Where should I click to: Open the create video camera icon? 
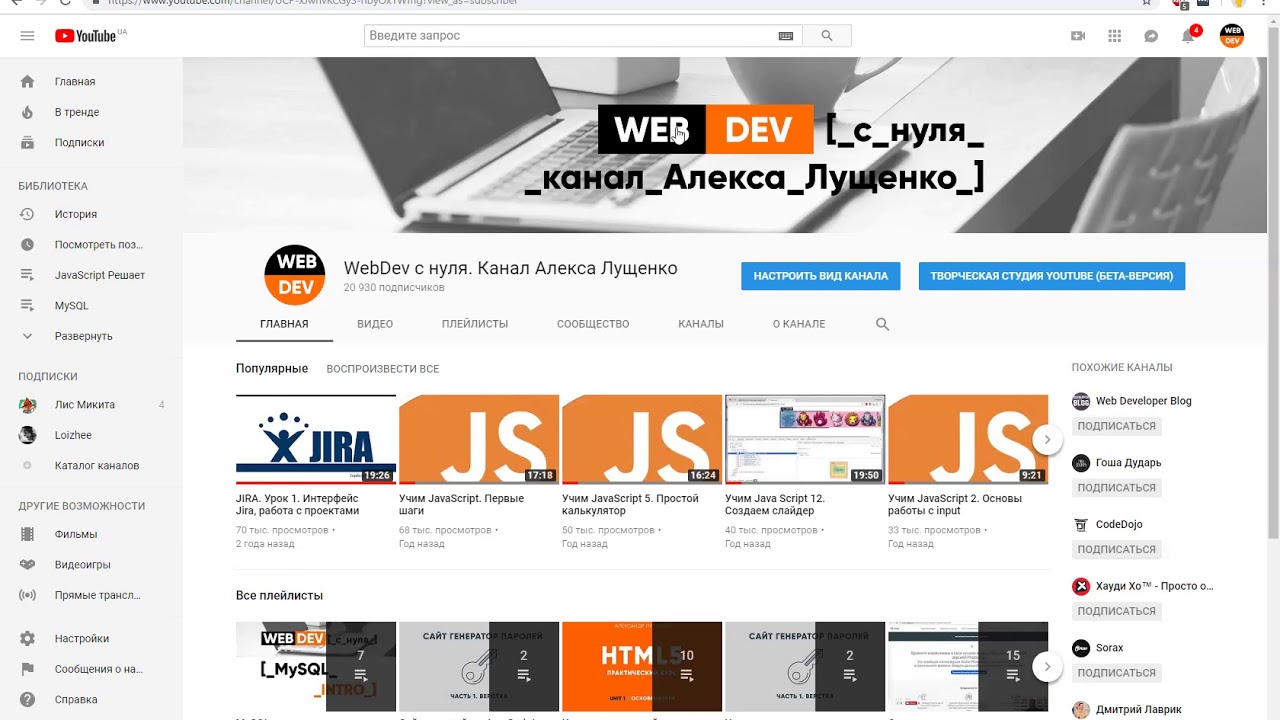1078,36
